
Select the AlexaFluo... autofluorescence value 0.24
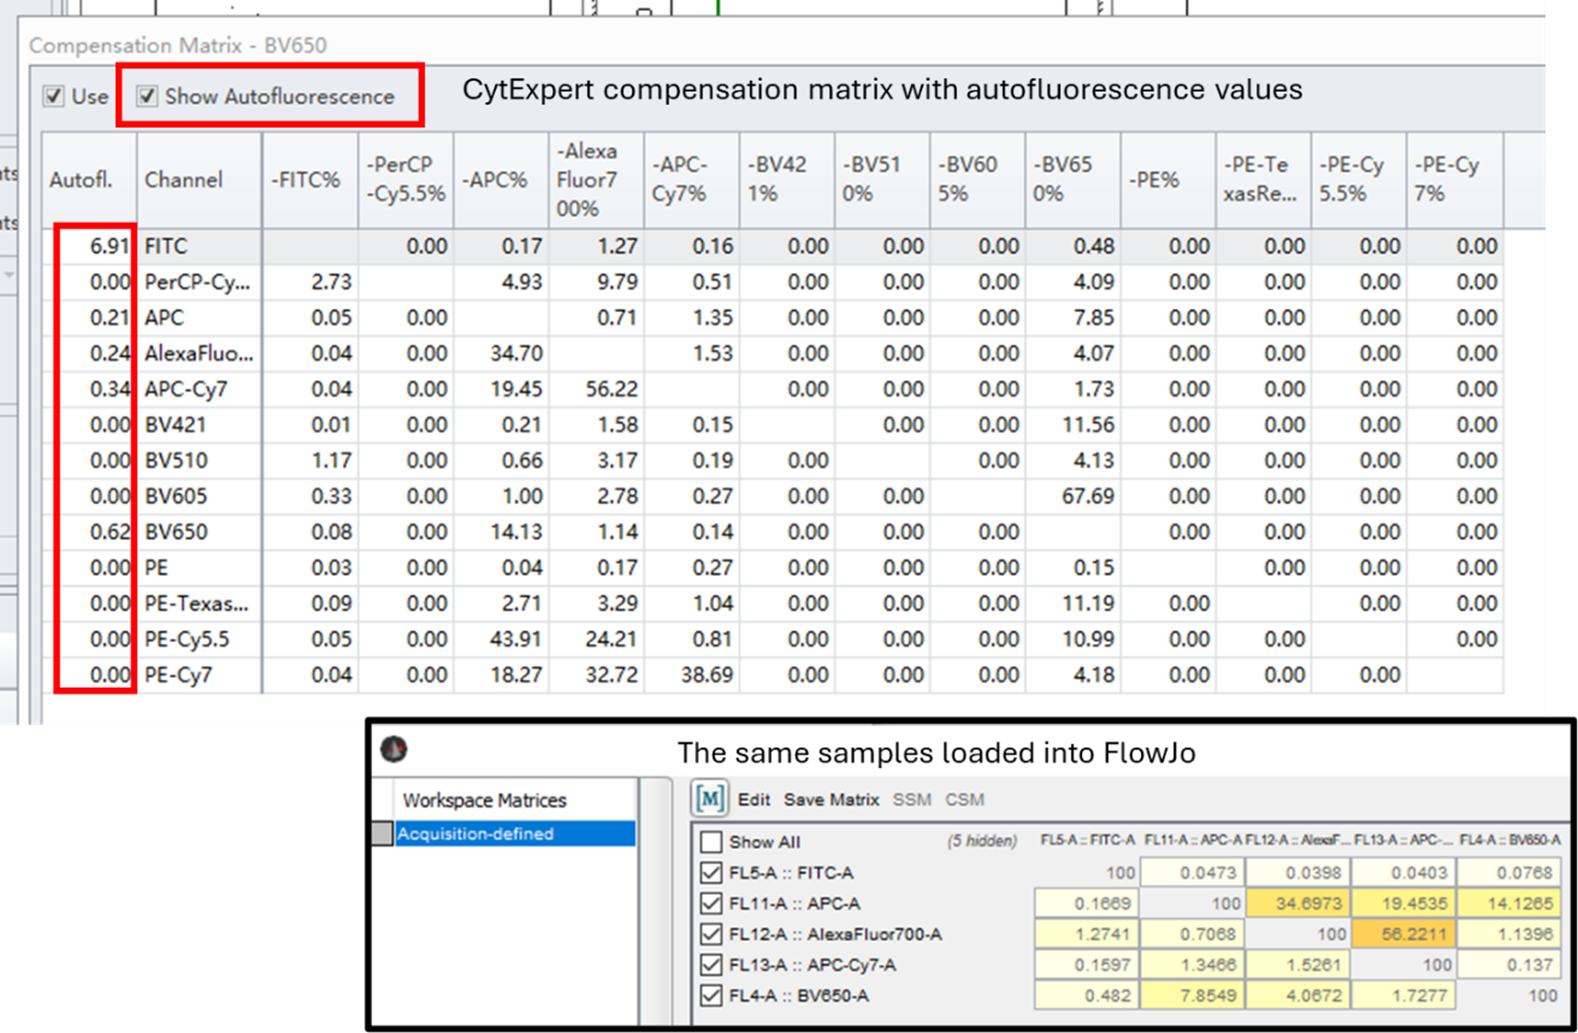point(109,354)
